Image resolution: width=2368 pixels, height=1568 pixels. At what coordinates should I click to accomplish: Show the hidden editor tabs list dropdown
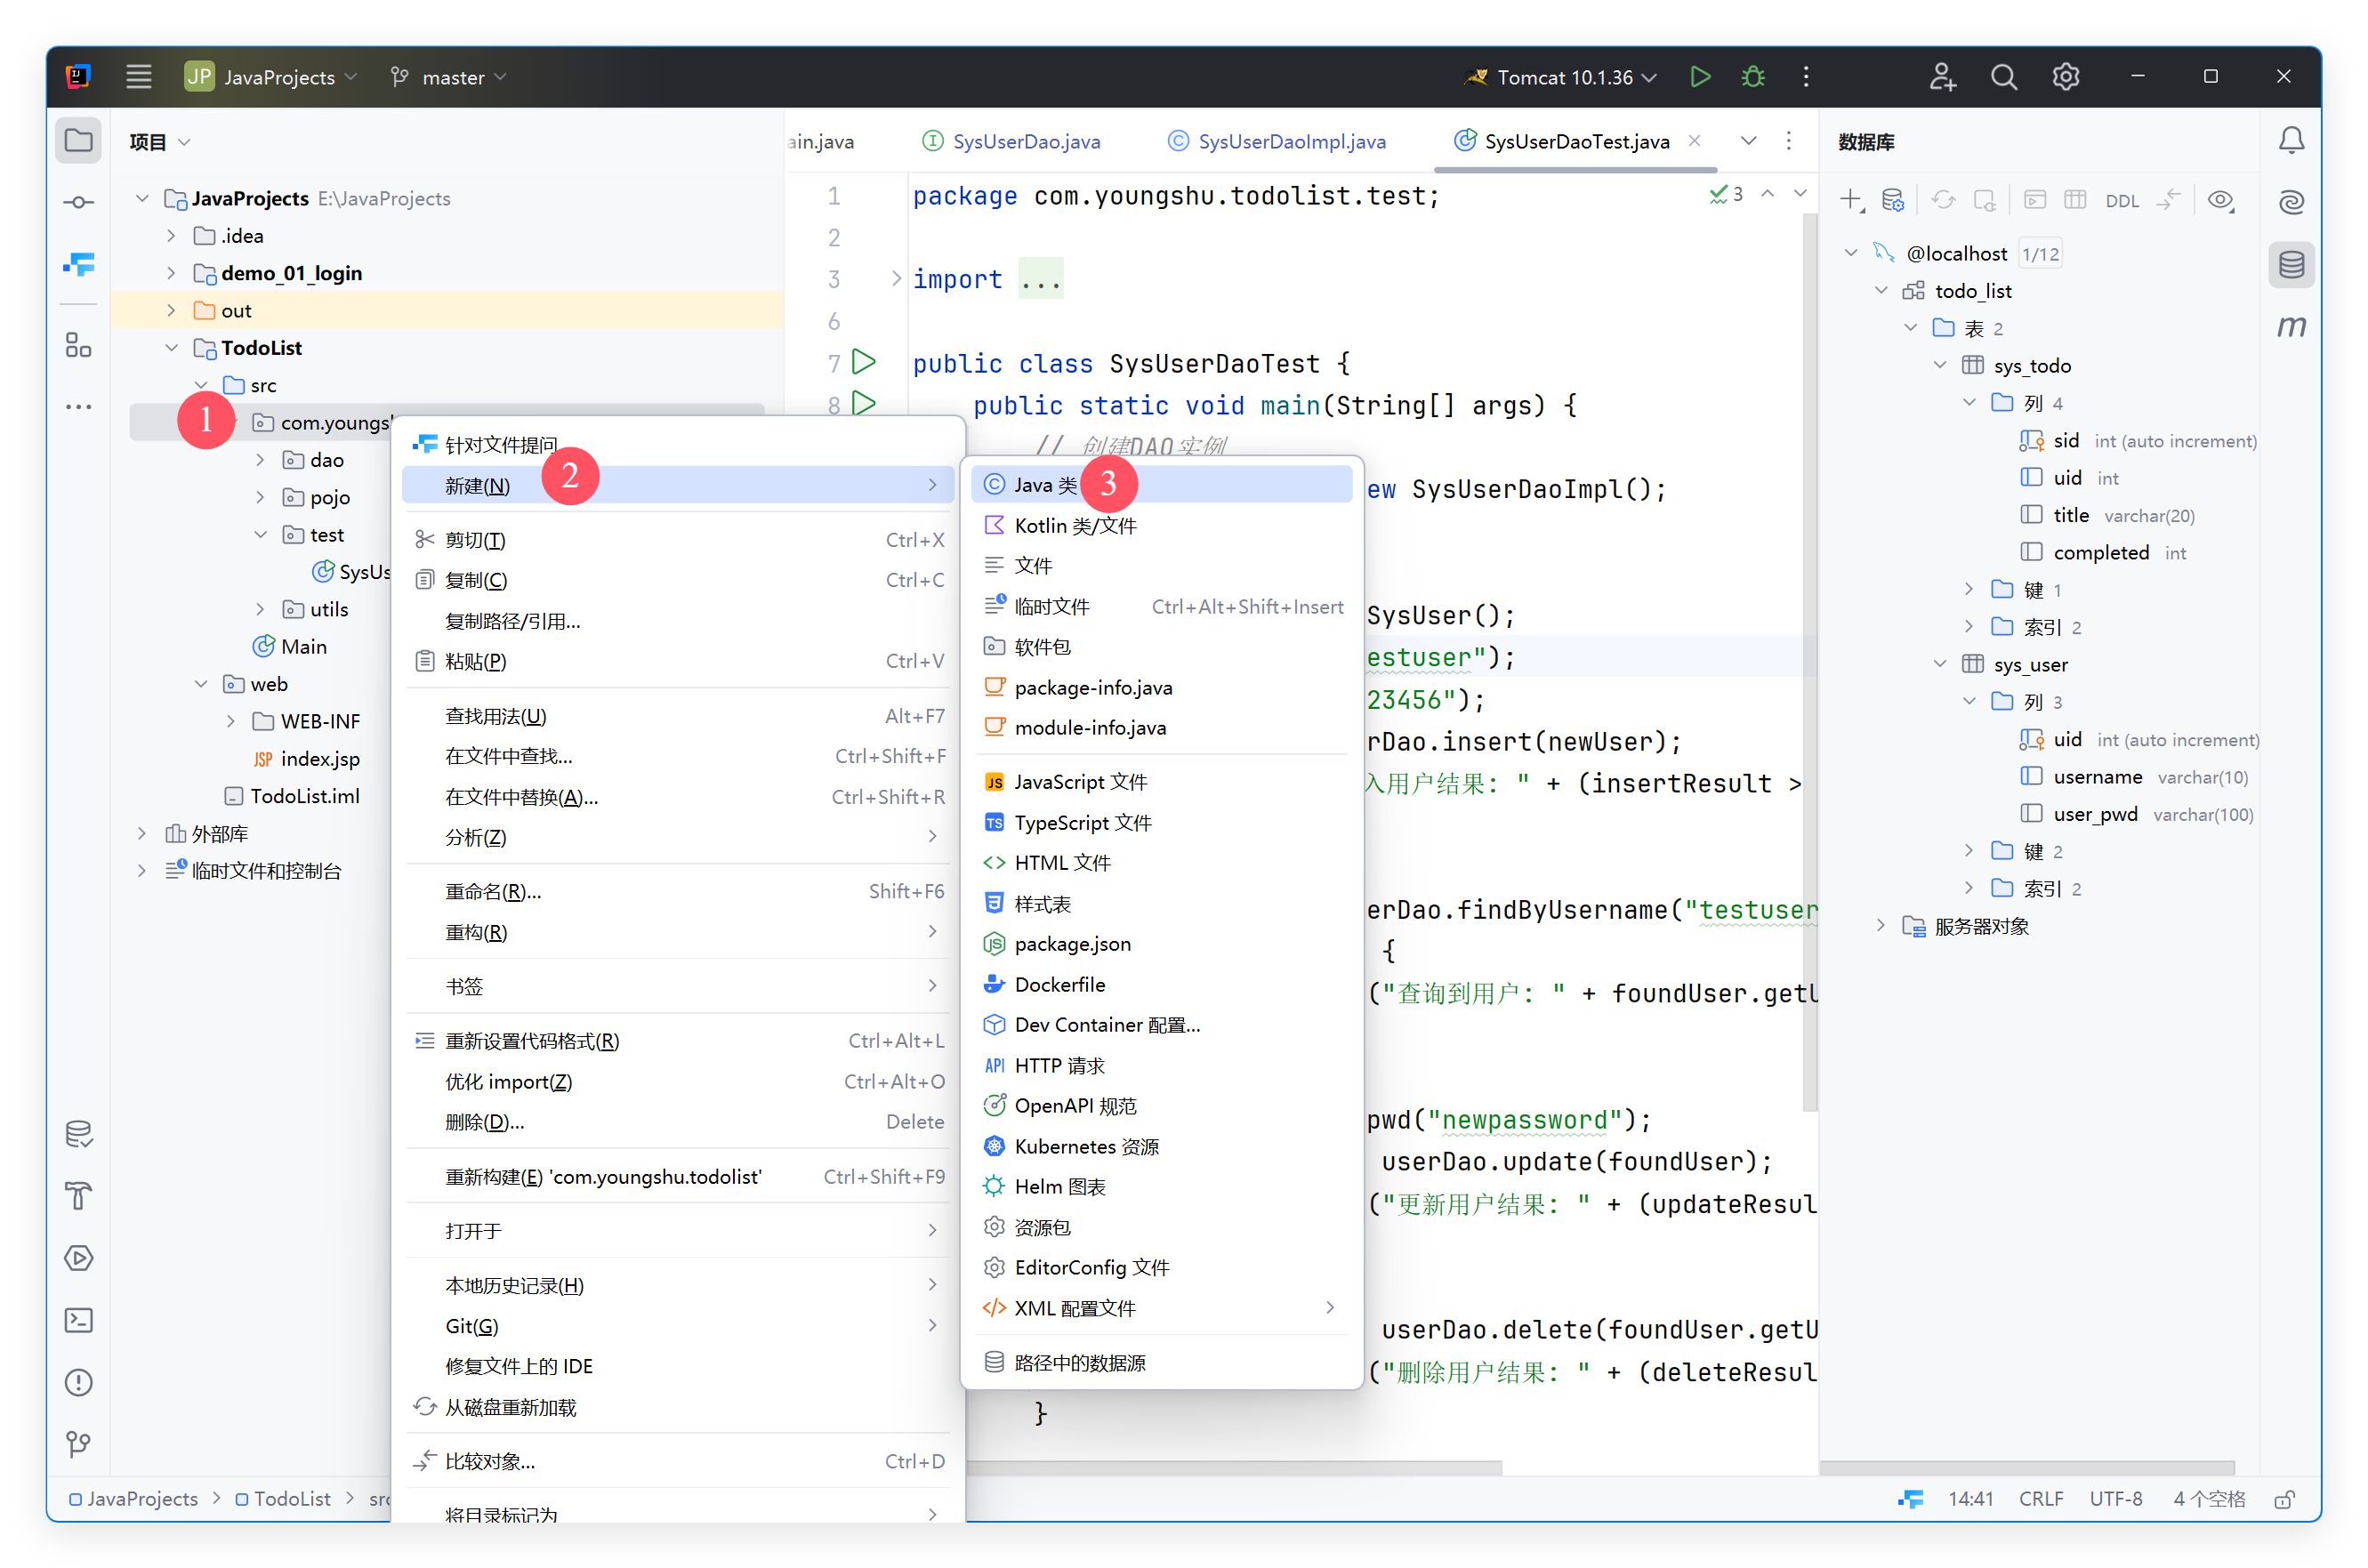(x=1748, y=141)
